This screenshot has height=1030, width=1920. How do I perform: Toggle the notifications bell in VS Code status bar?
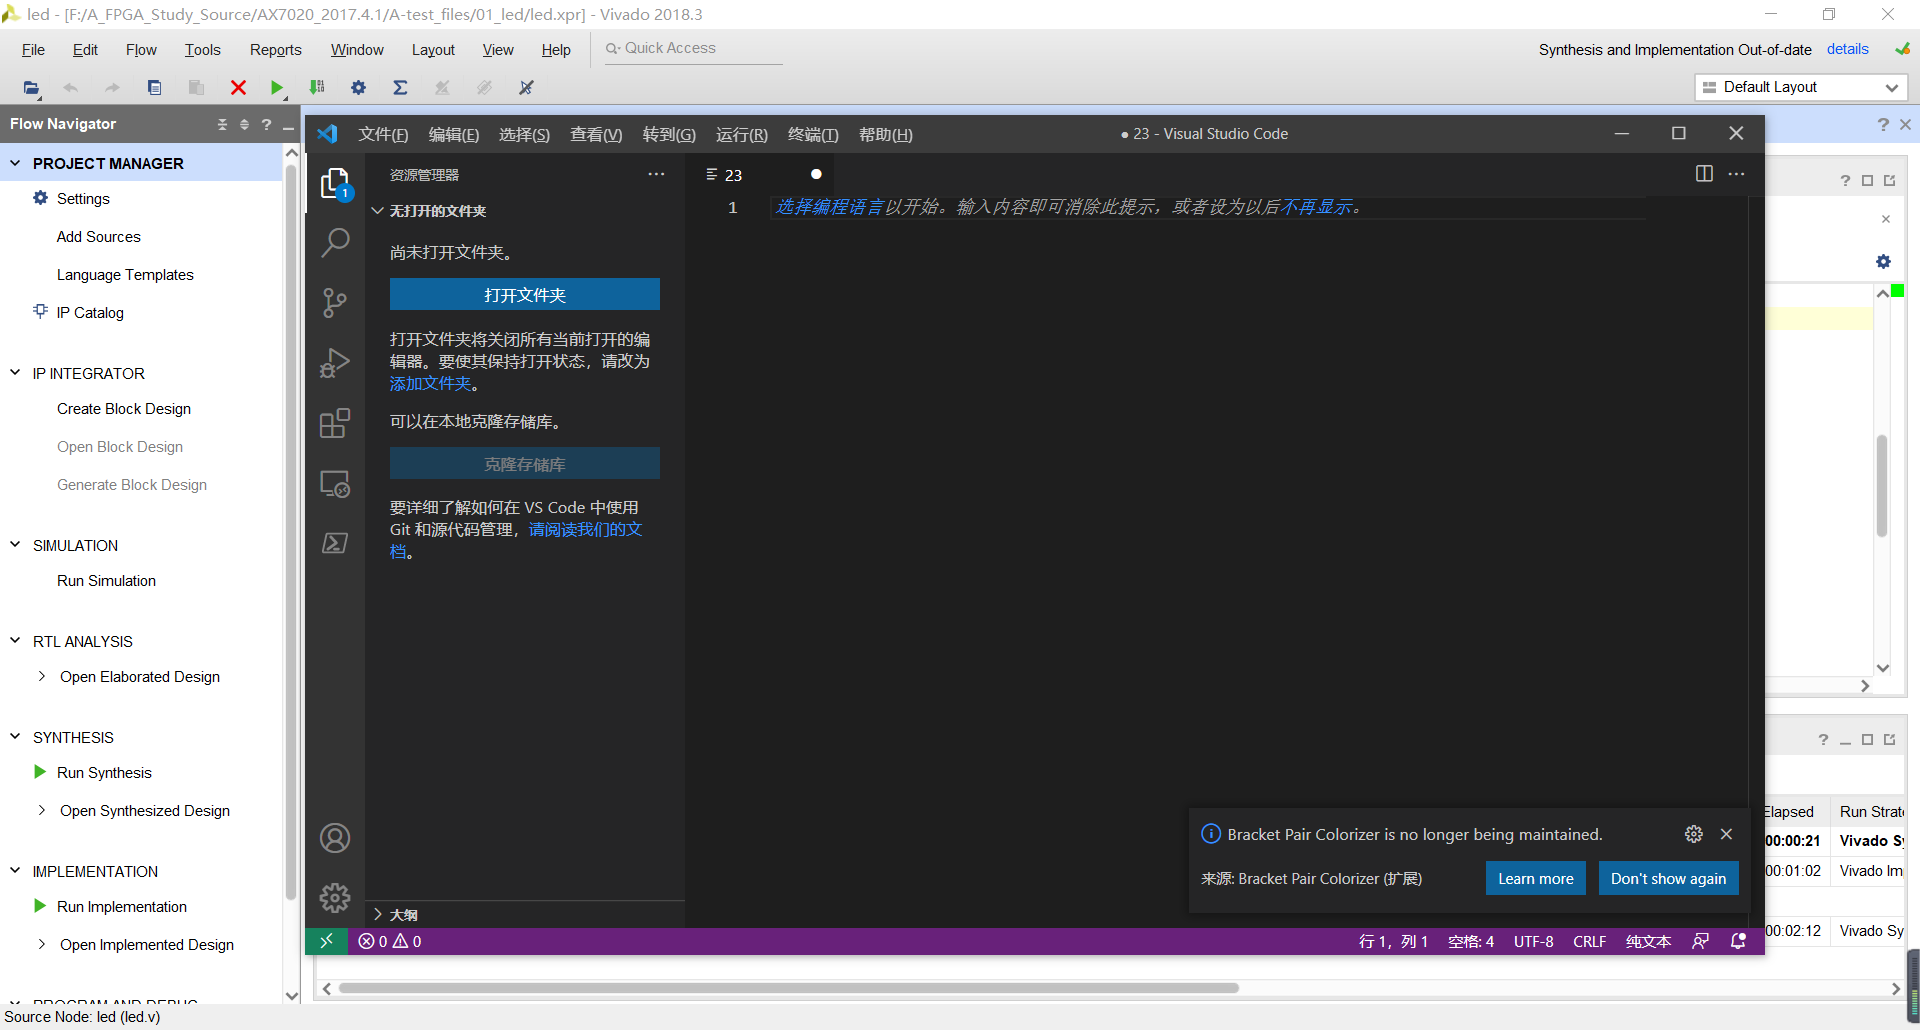pyautogui.click(x=1738, y=941)
